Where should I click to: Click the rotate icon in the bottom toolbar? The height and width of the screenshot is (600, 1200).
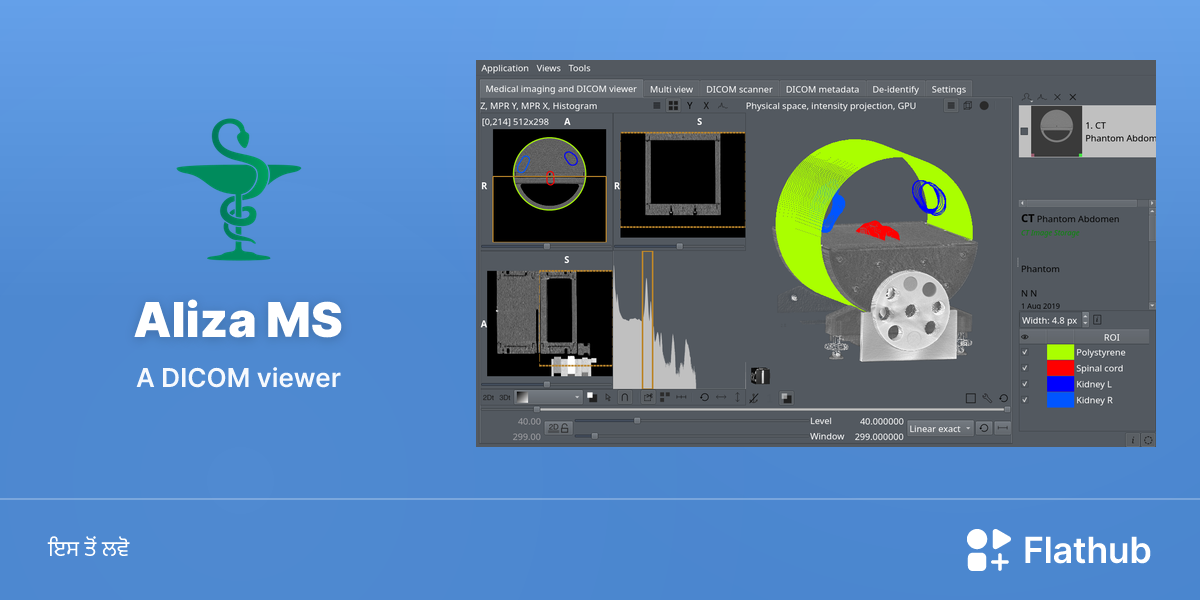click(704, 397)
